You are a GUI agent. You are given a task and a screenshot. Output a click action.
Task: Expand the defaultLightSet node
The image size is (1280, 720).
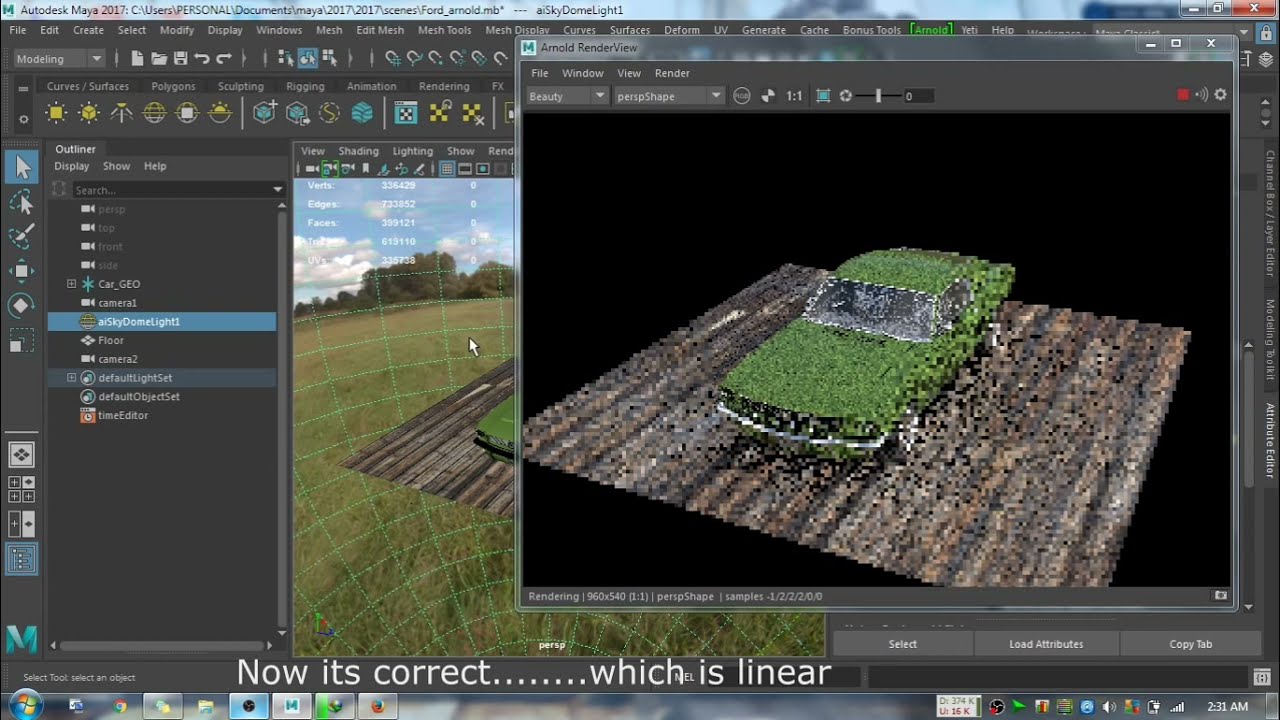coord(71,378)
